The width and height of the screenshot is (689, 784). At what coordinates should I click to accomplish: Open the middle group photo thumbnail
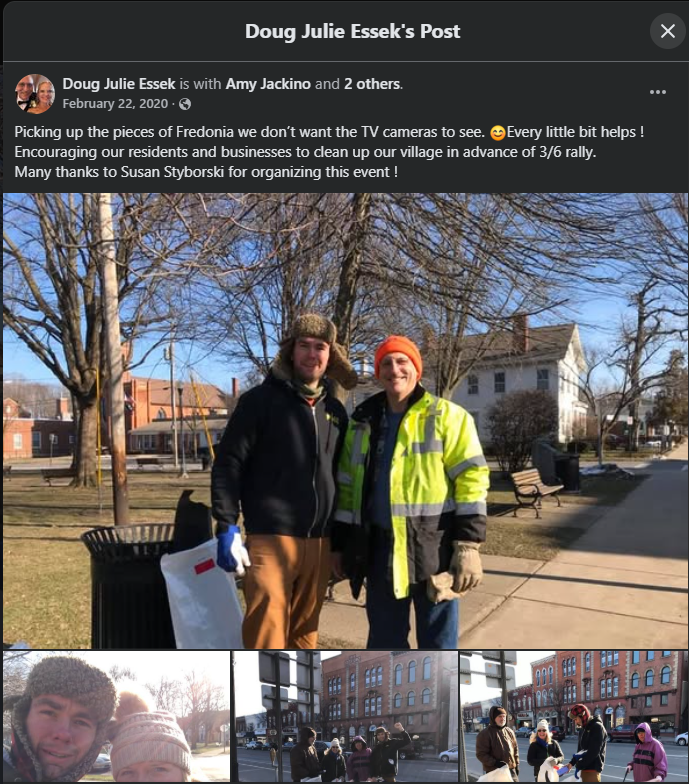click(x=346, y=716)
